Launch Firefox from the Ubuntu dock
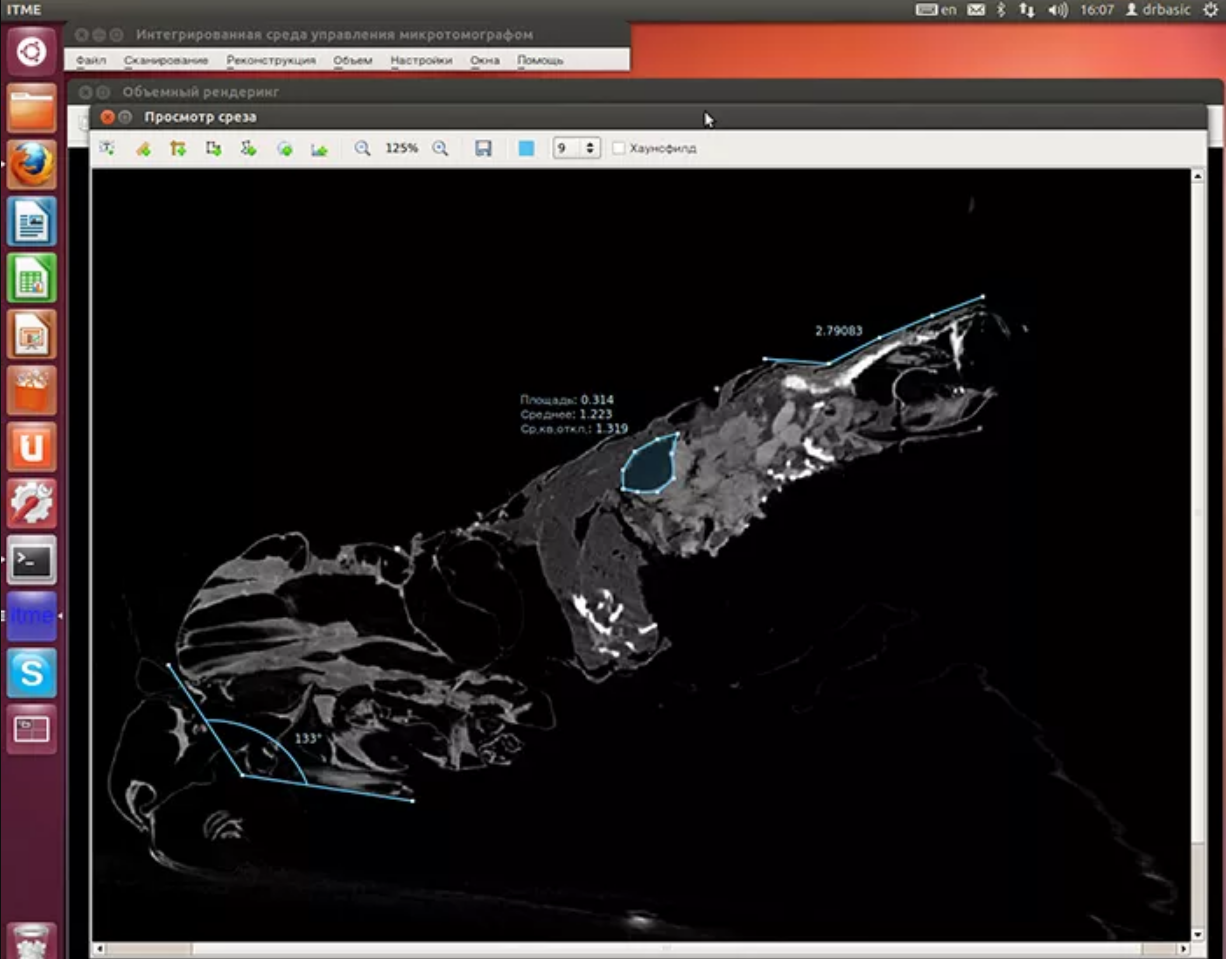Image resolution: width=1226 pixels, height=959 pixels. pyautogui.click(x=32, y=164)
